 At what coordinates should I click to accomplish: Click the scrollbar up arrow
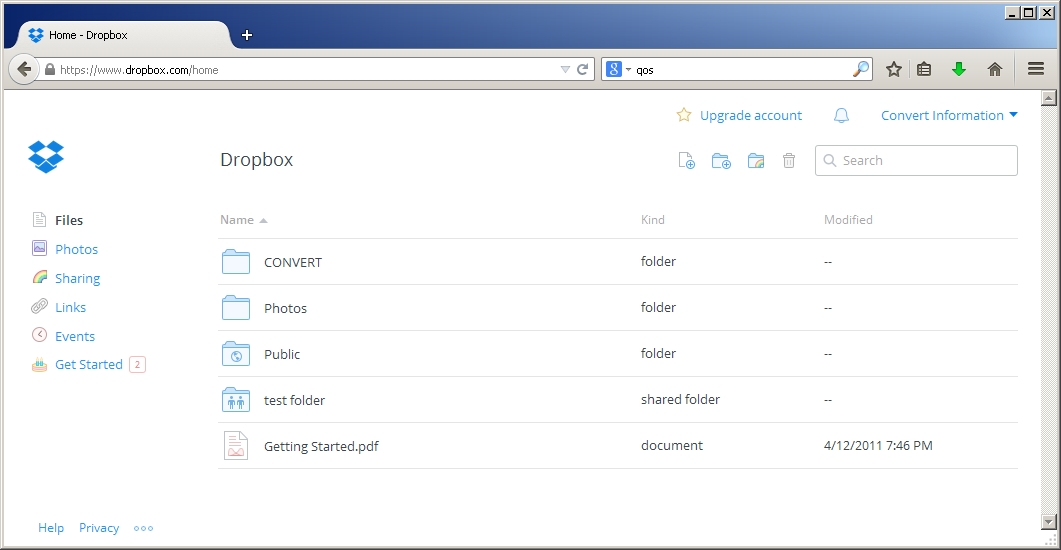pyautogui.click(x=1049, y=98)
